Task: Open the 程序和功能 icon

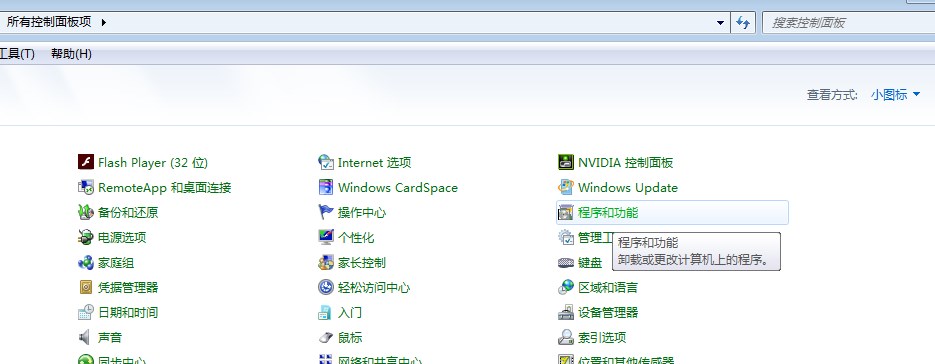Action: click(565, 212)
